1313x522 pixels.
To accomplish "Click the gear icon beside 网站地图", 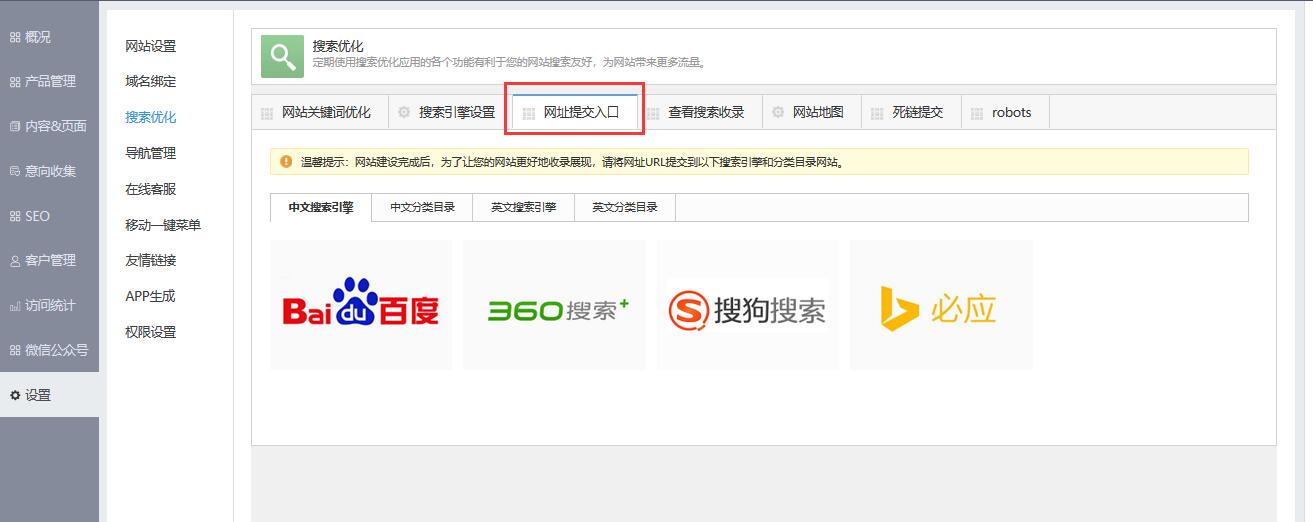I will 778,112.
